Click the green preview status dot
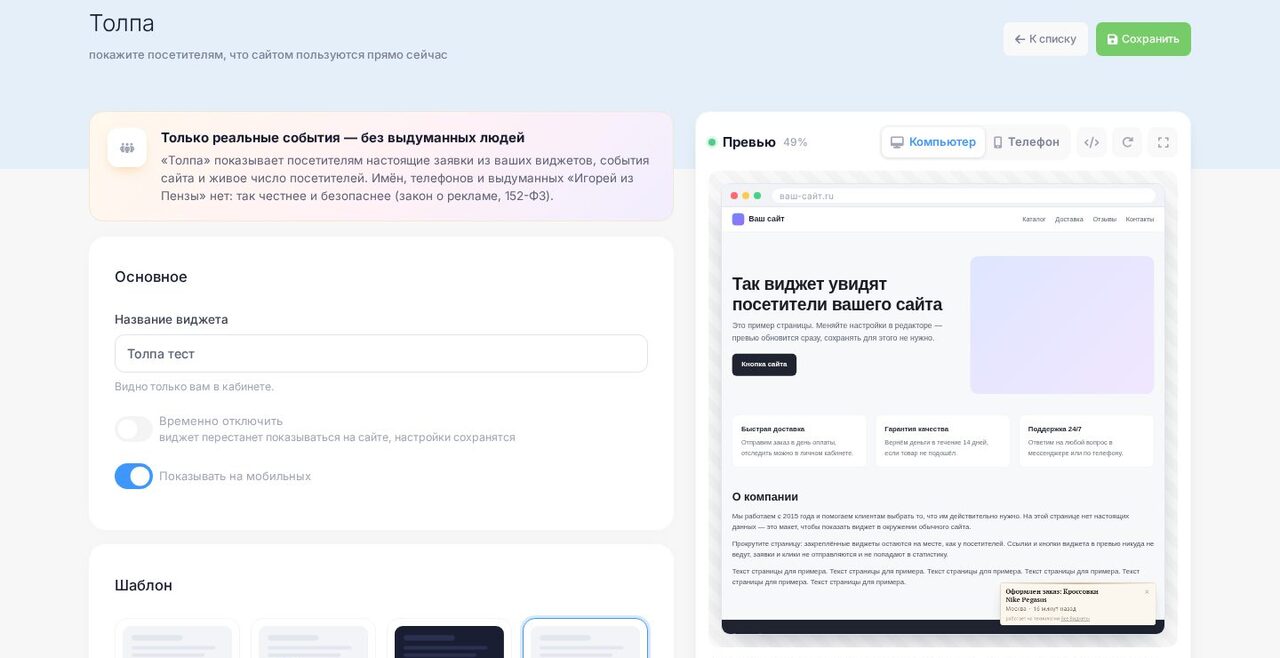The height and width of the screenshot is (658, 1280). click(x=712, y=142)
